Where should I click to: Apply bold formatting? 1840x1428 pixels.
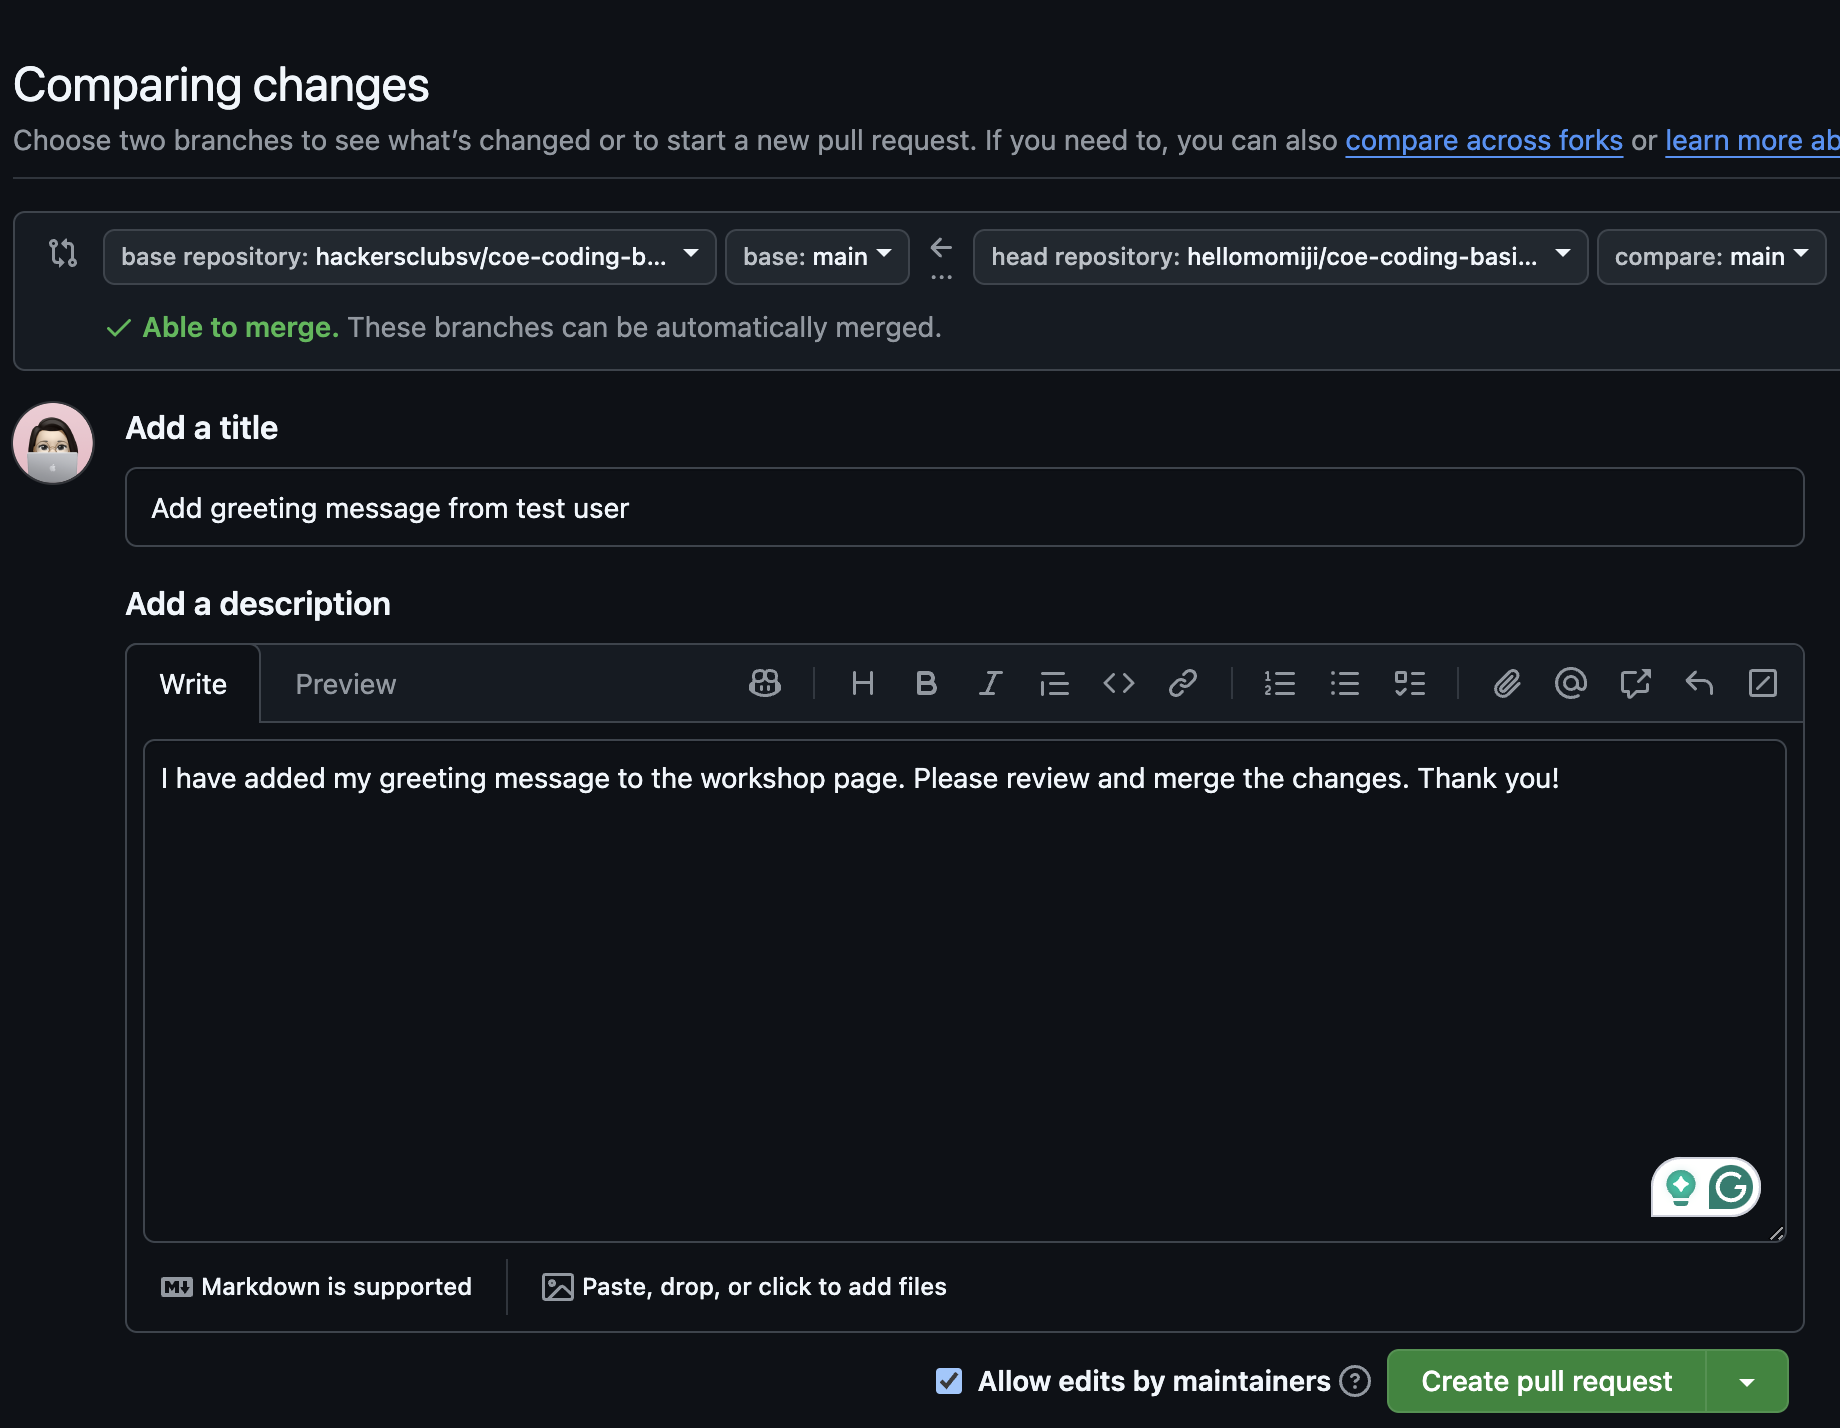pos(925,683)
